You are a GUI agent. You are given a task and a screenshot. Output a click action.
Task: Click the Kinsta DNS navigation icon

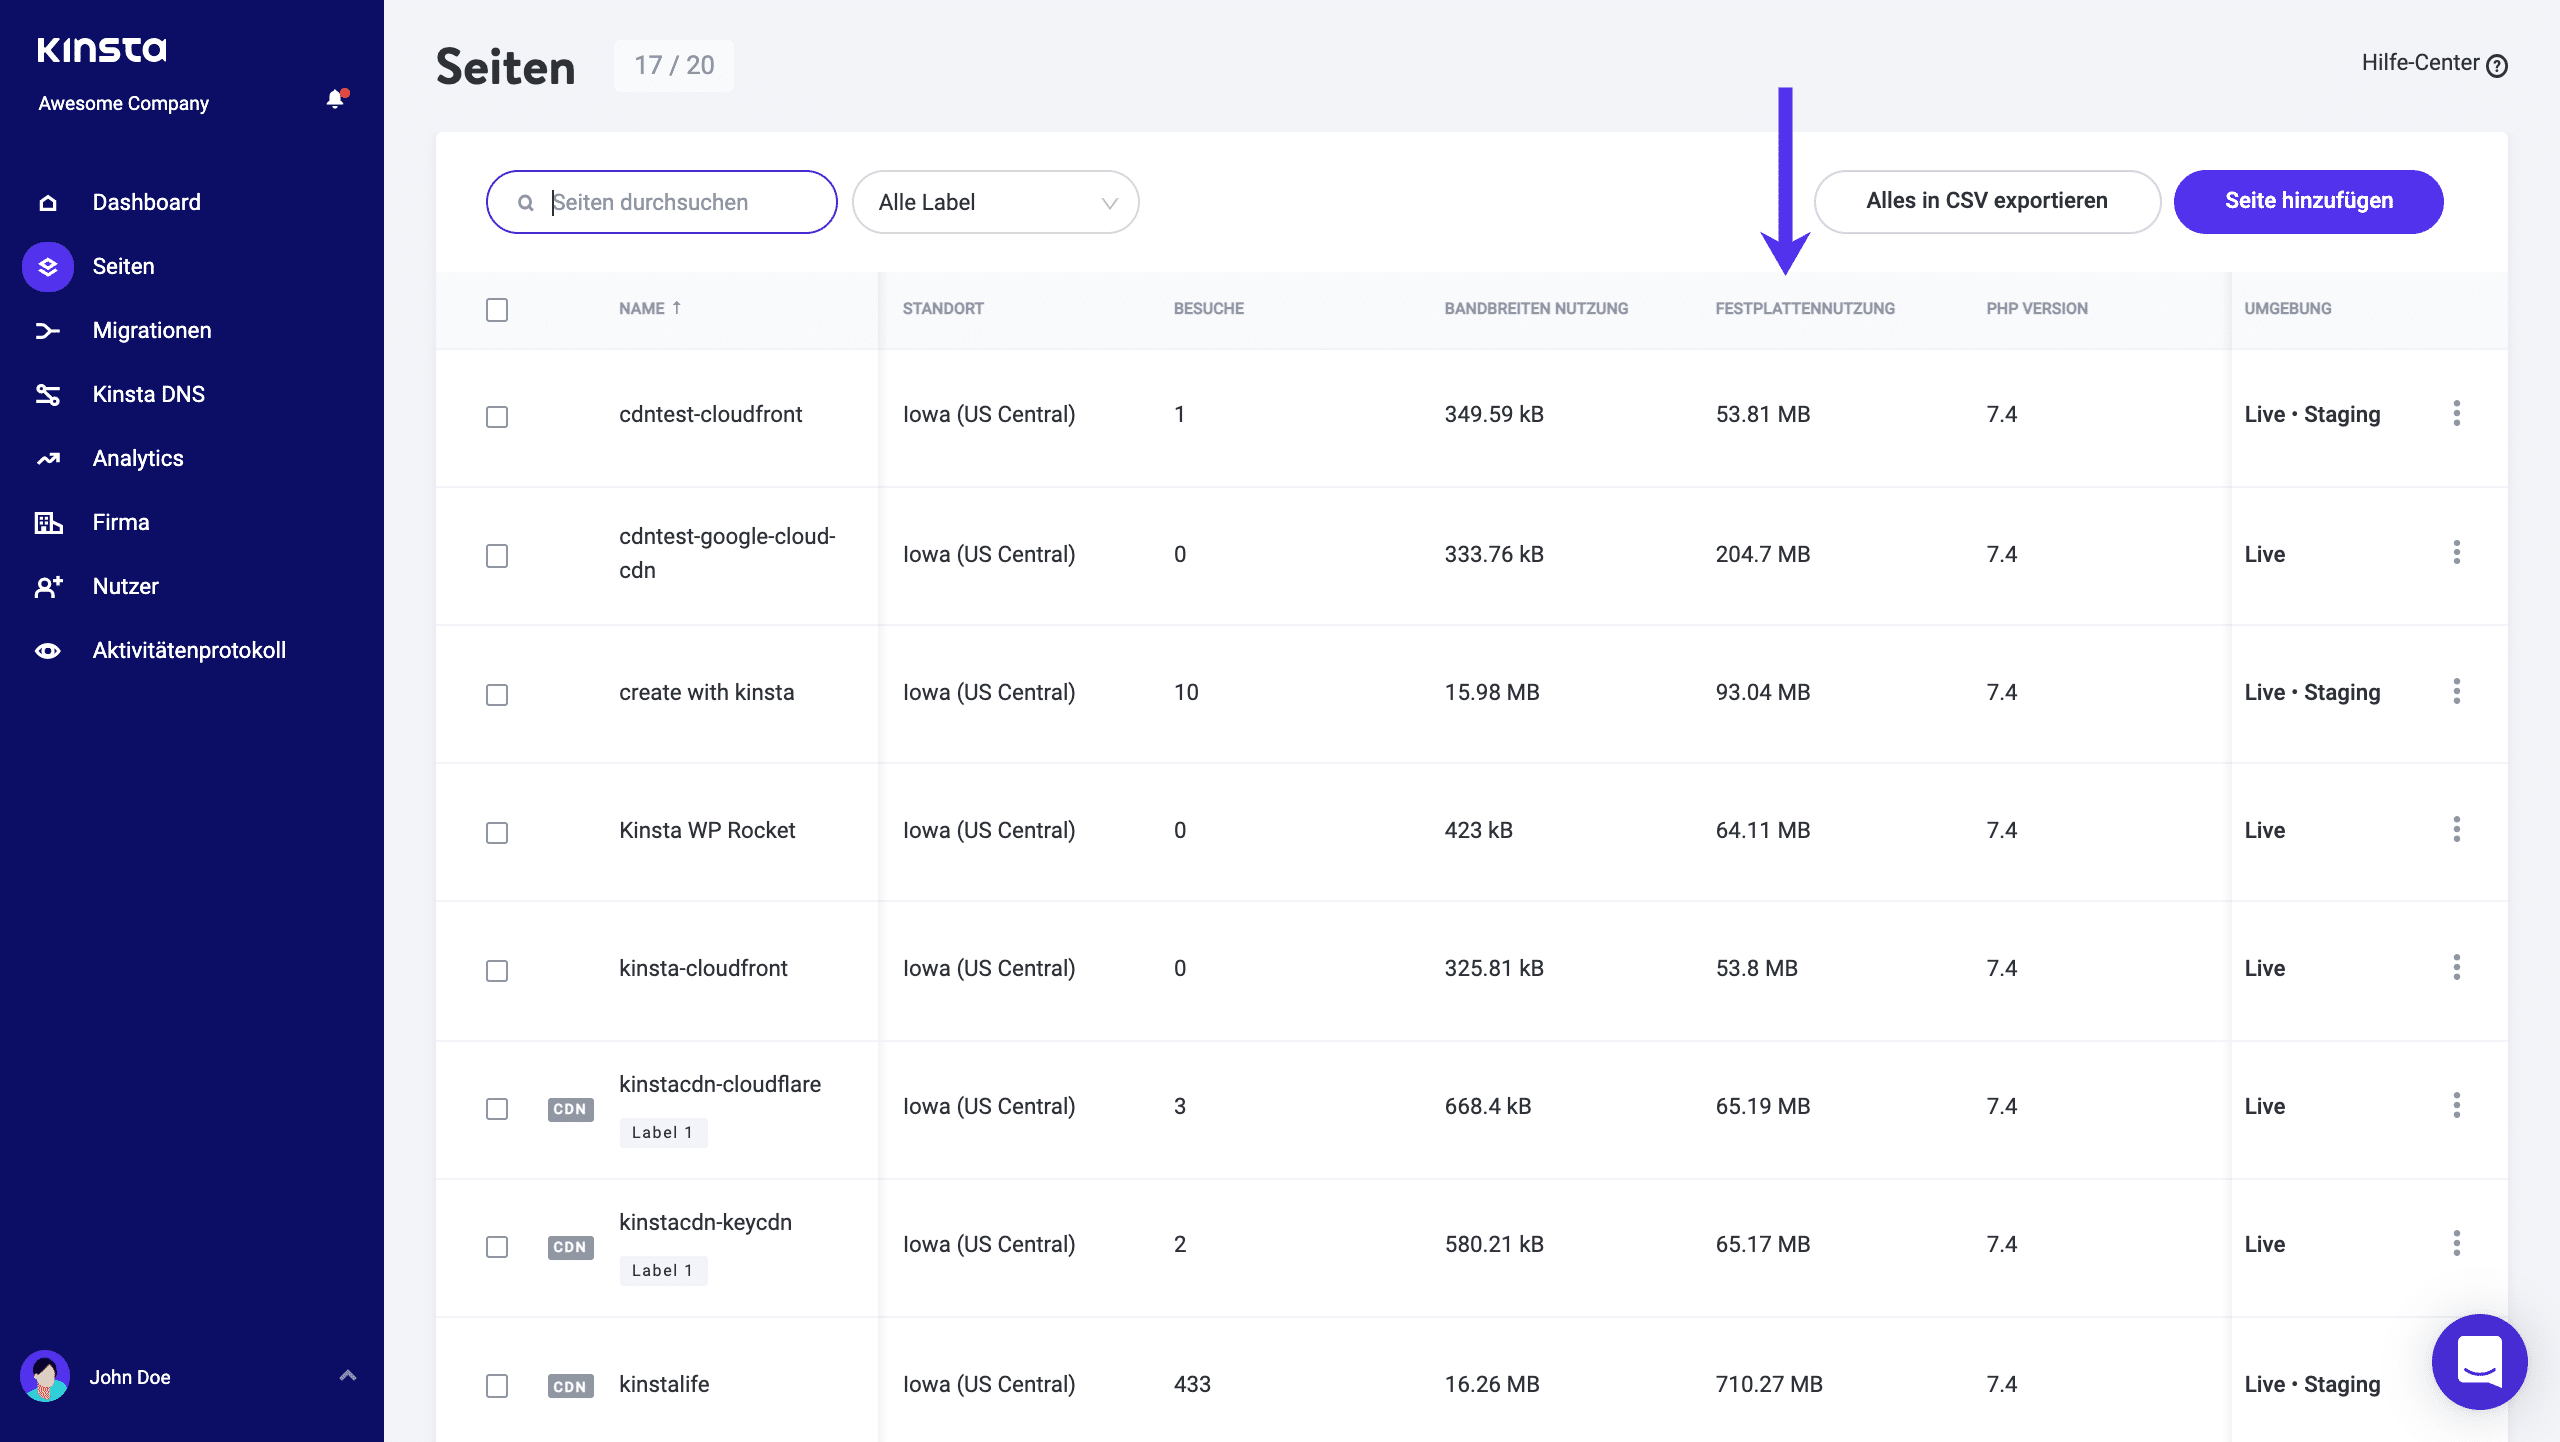47,394
